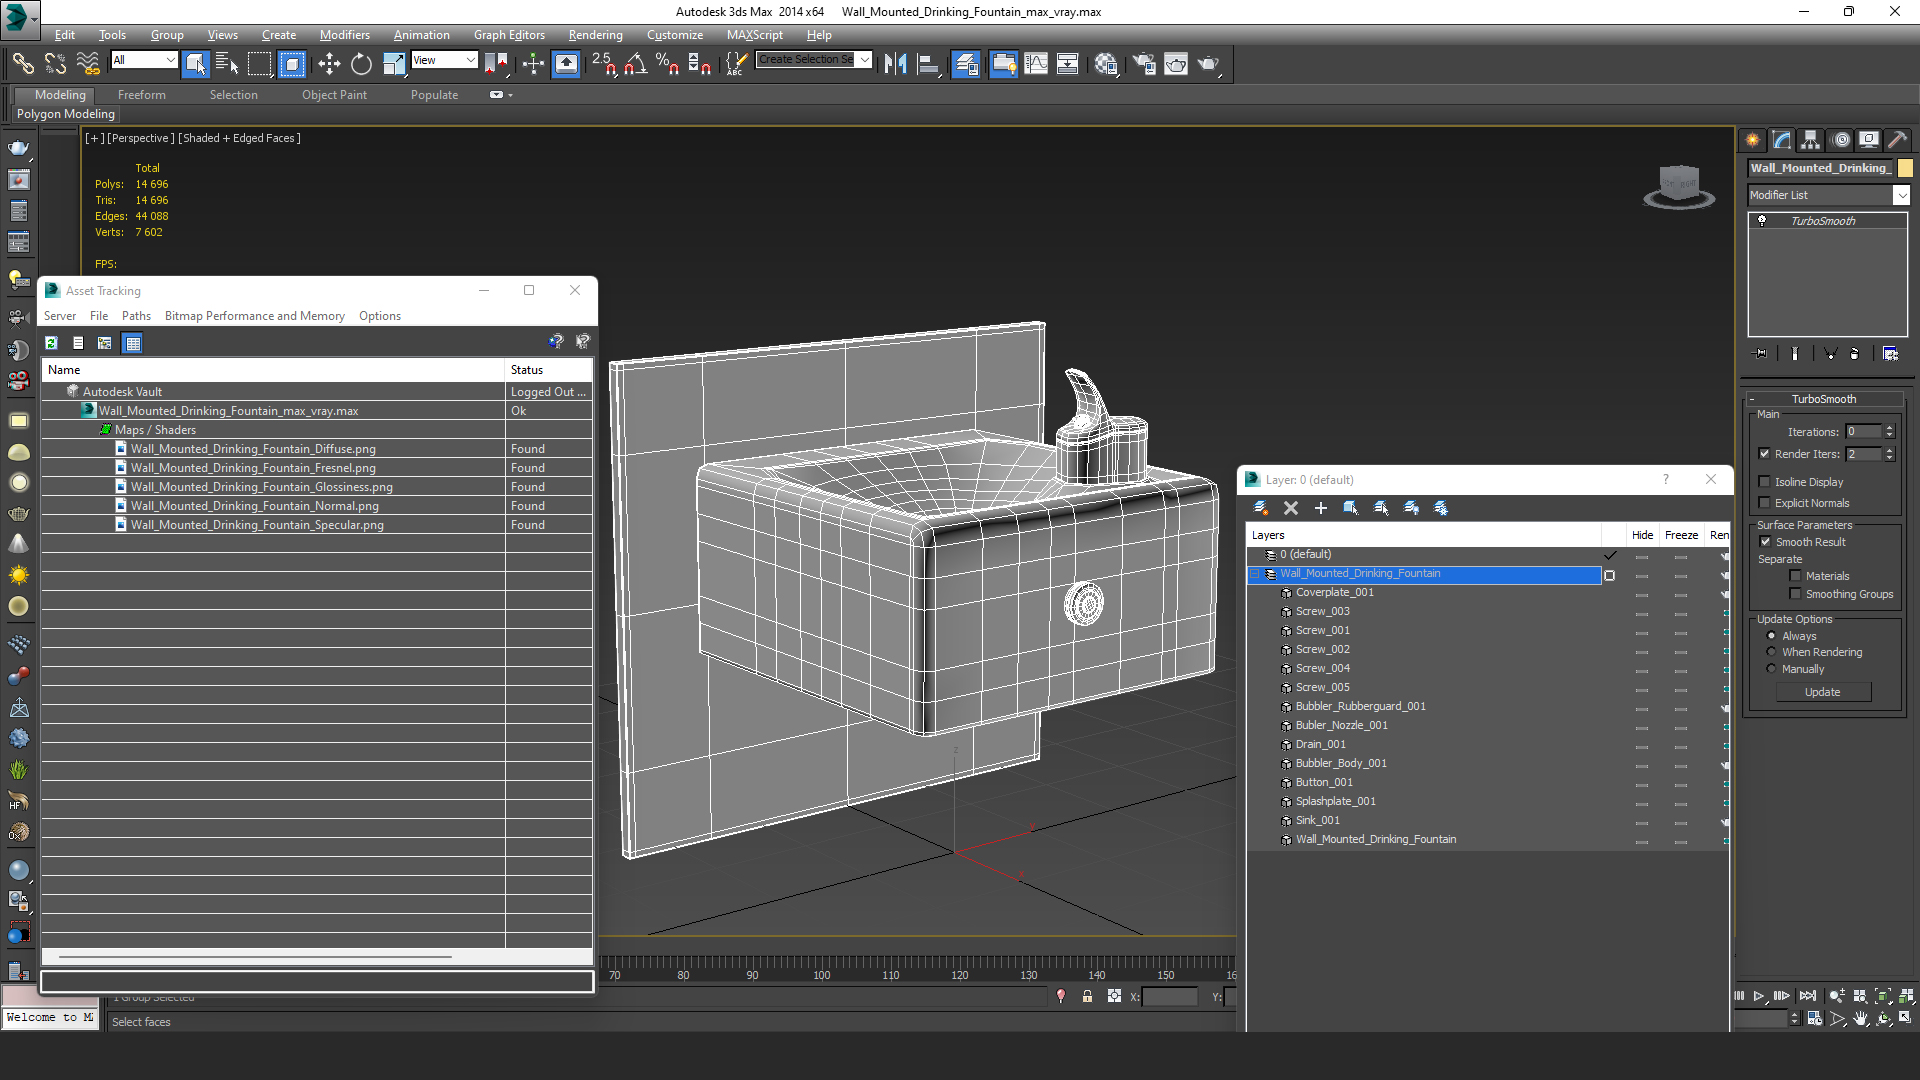Viewport: 1920px width, 1080px height.
Task: Toggle Smooth Result checkbox
Action: point(1766,542)
